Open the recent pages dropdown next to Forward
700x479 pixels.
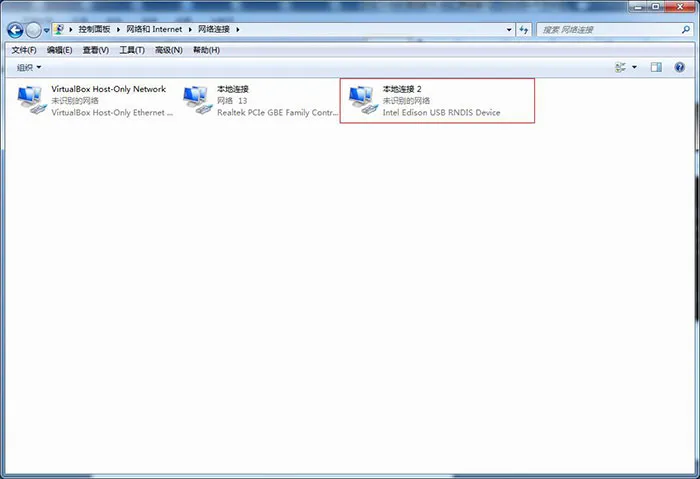point(47,31)
